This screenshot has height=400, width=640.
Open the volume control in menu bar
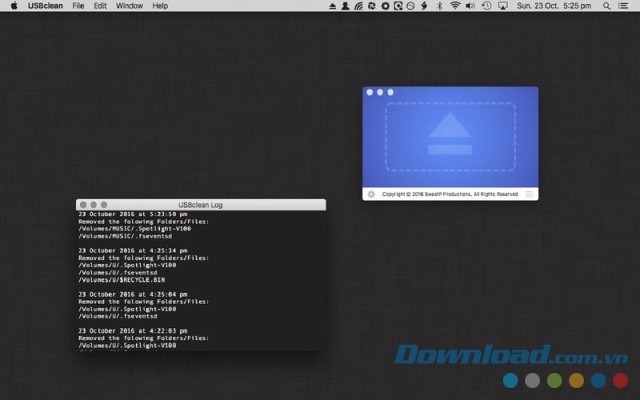pos(471,6)
